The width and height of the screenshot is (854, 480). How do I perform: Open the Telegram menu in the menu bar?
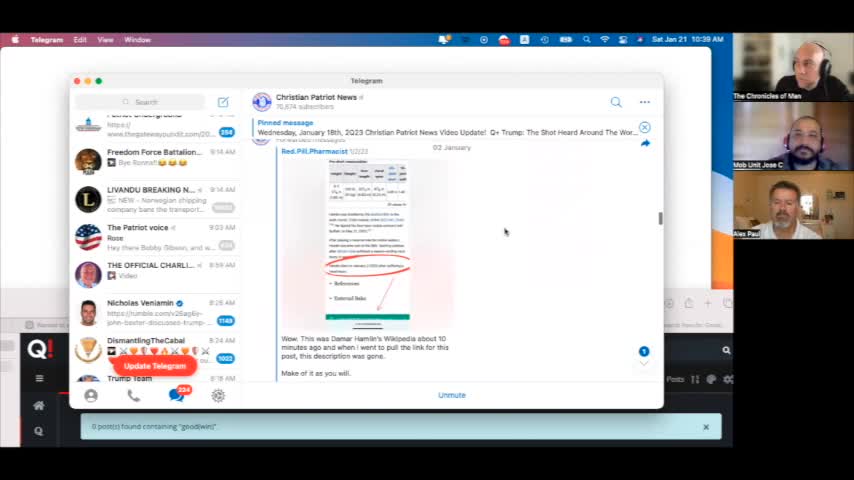click(x=47, y=40)
